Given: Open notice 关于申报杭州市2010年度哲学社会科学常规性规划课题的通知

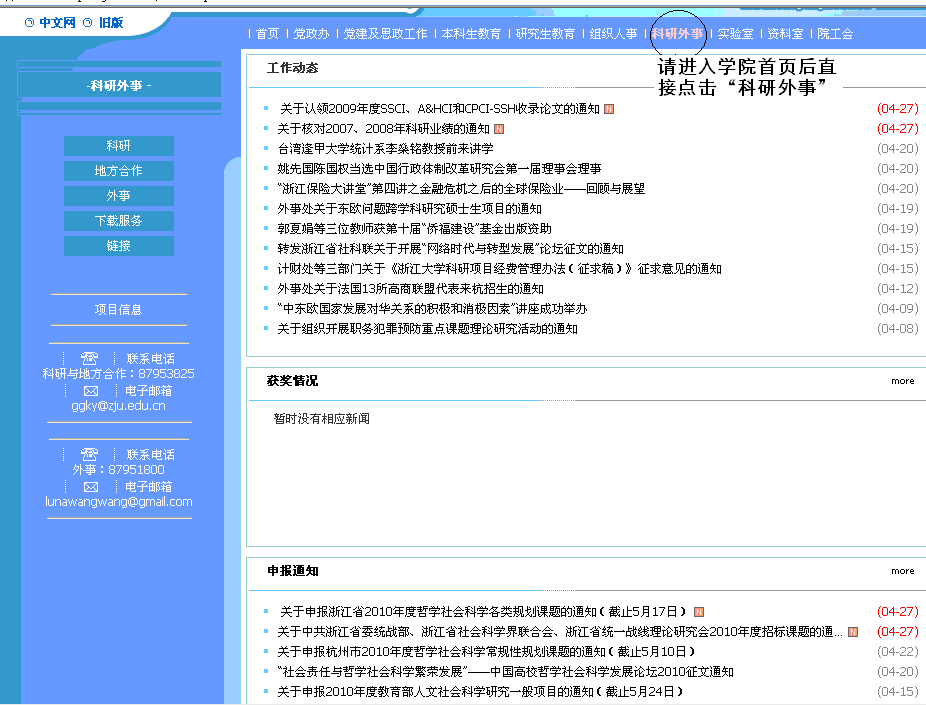Looking at the screenshot, I should tap(487, 652).
